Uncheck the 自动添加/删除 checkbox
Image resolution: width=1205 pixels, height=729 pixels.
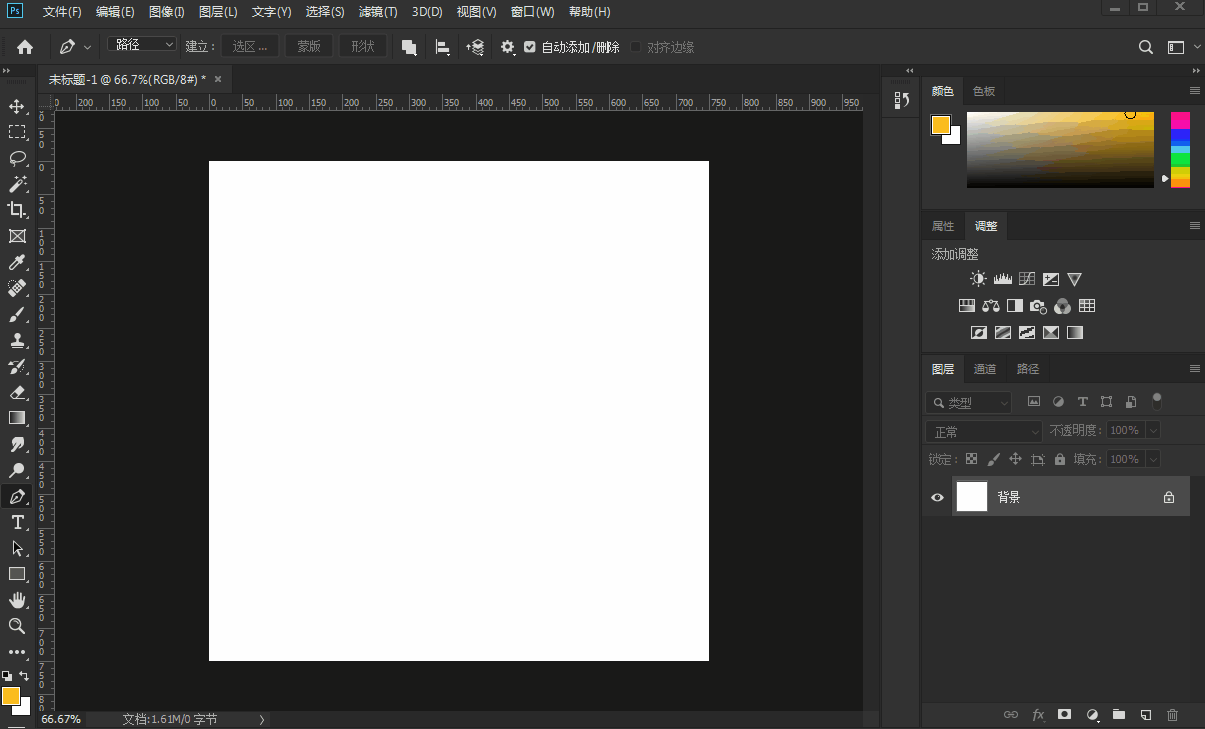530,47
